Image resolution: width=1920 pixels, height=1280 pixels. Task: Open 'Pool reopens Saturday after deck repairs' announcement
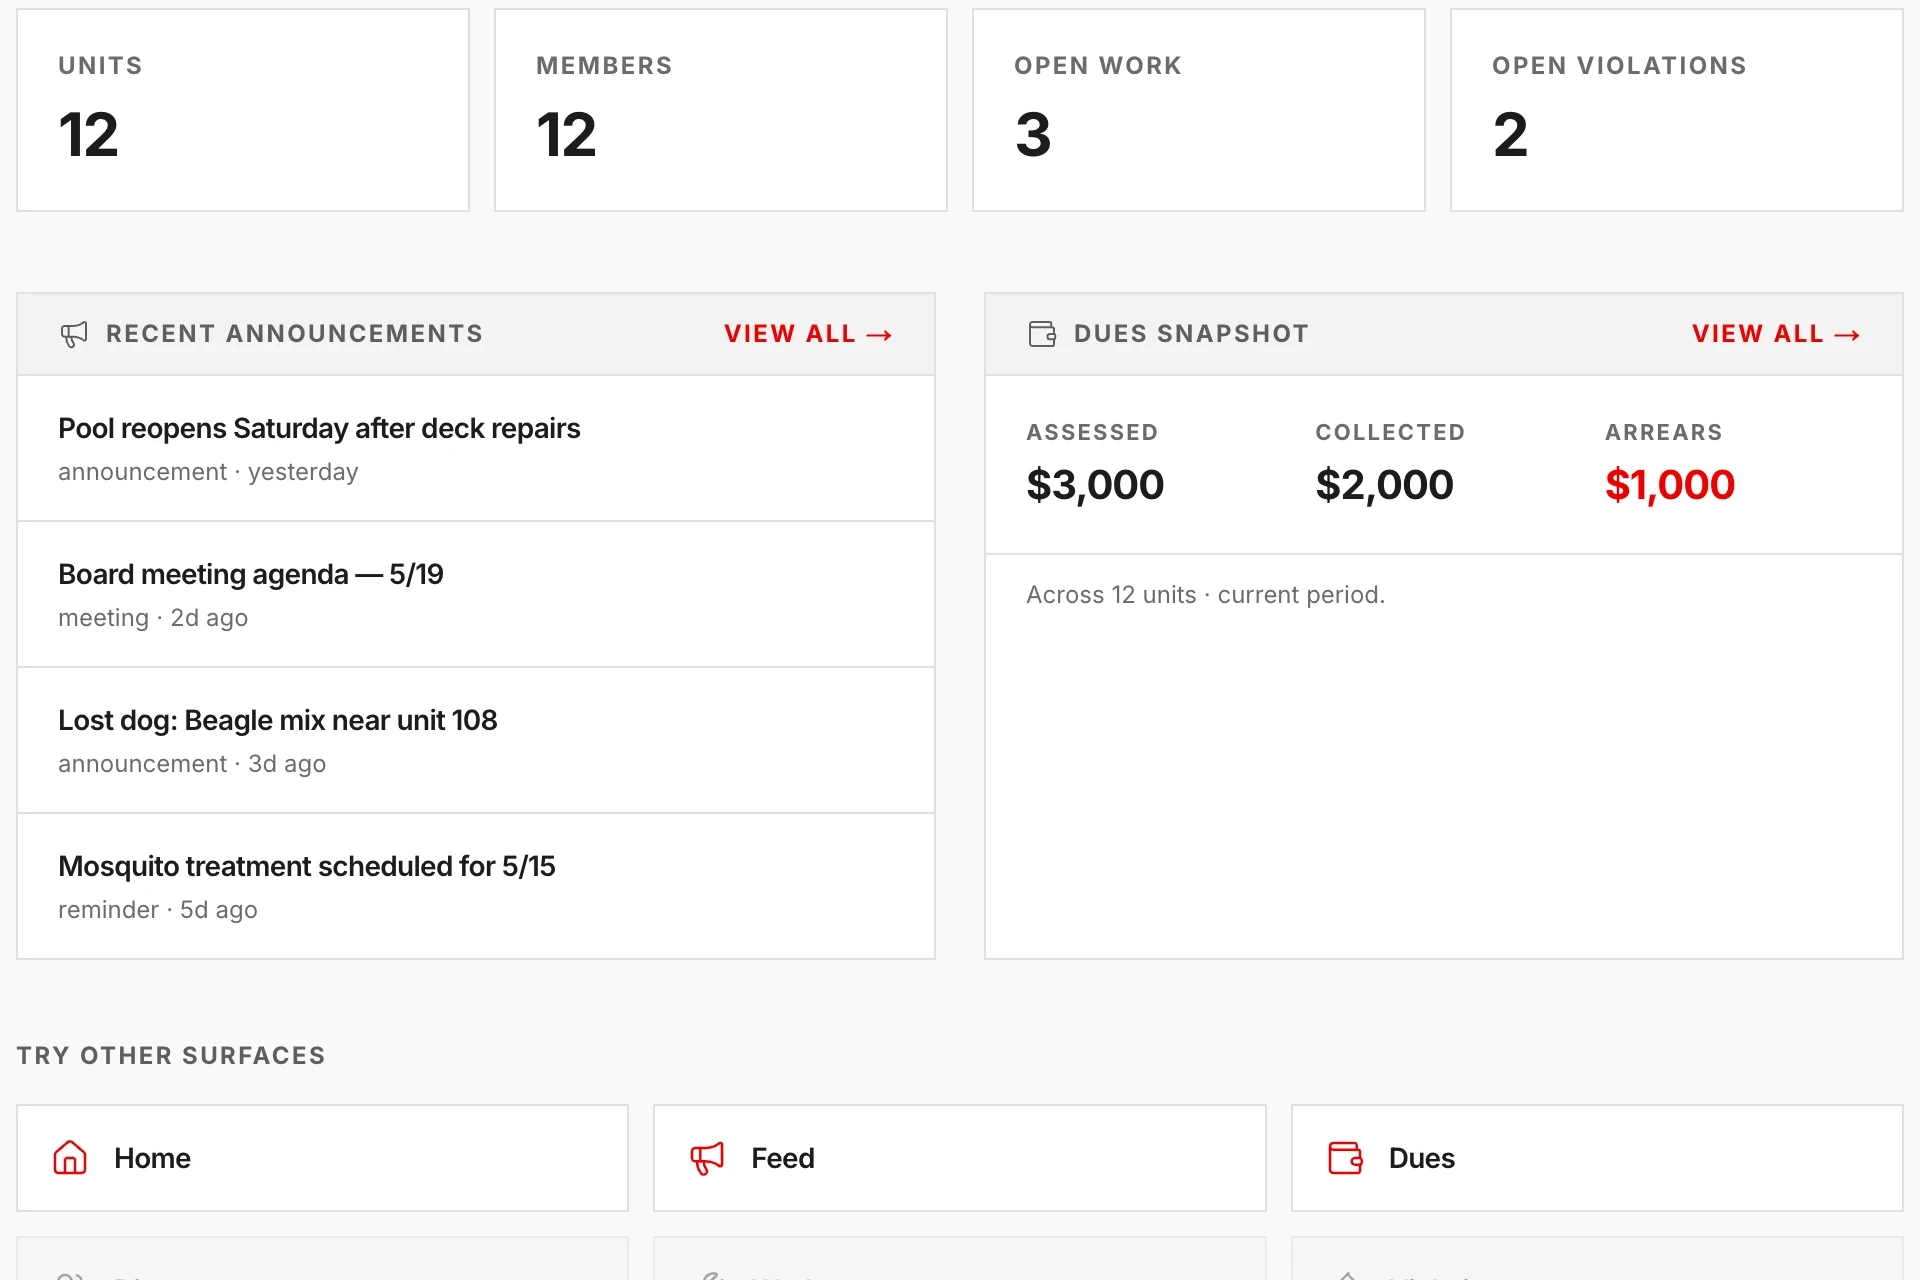(476, 448)
